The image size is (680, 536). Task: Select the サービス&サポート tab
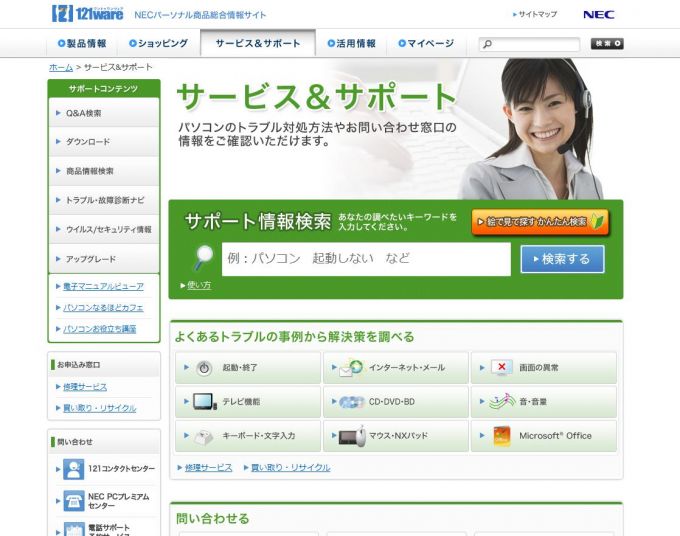(258, 43)
